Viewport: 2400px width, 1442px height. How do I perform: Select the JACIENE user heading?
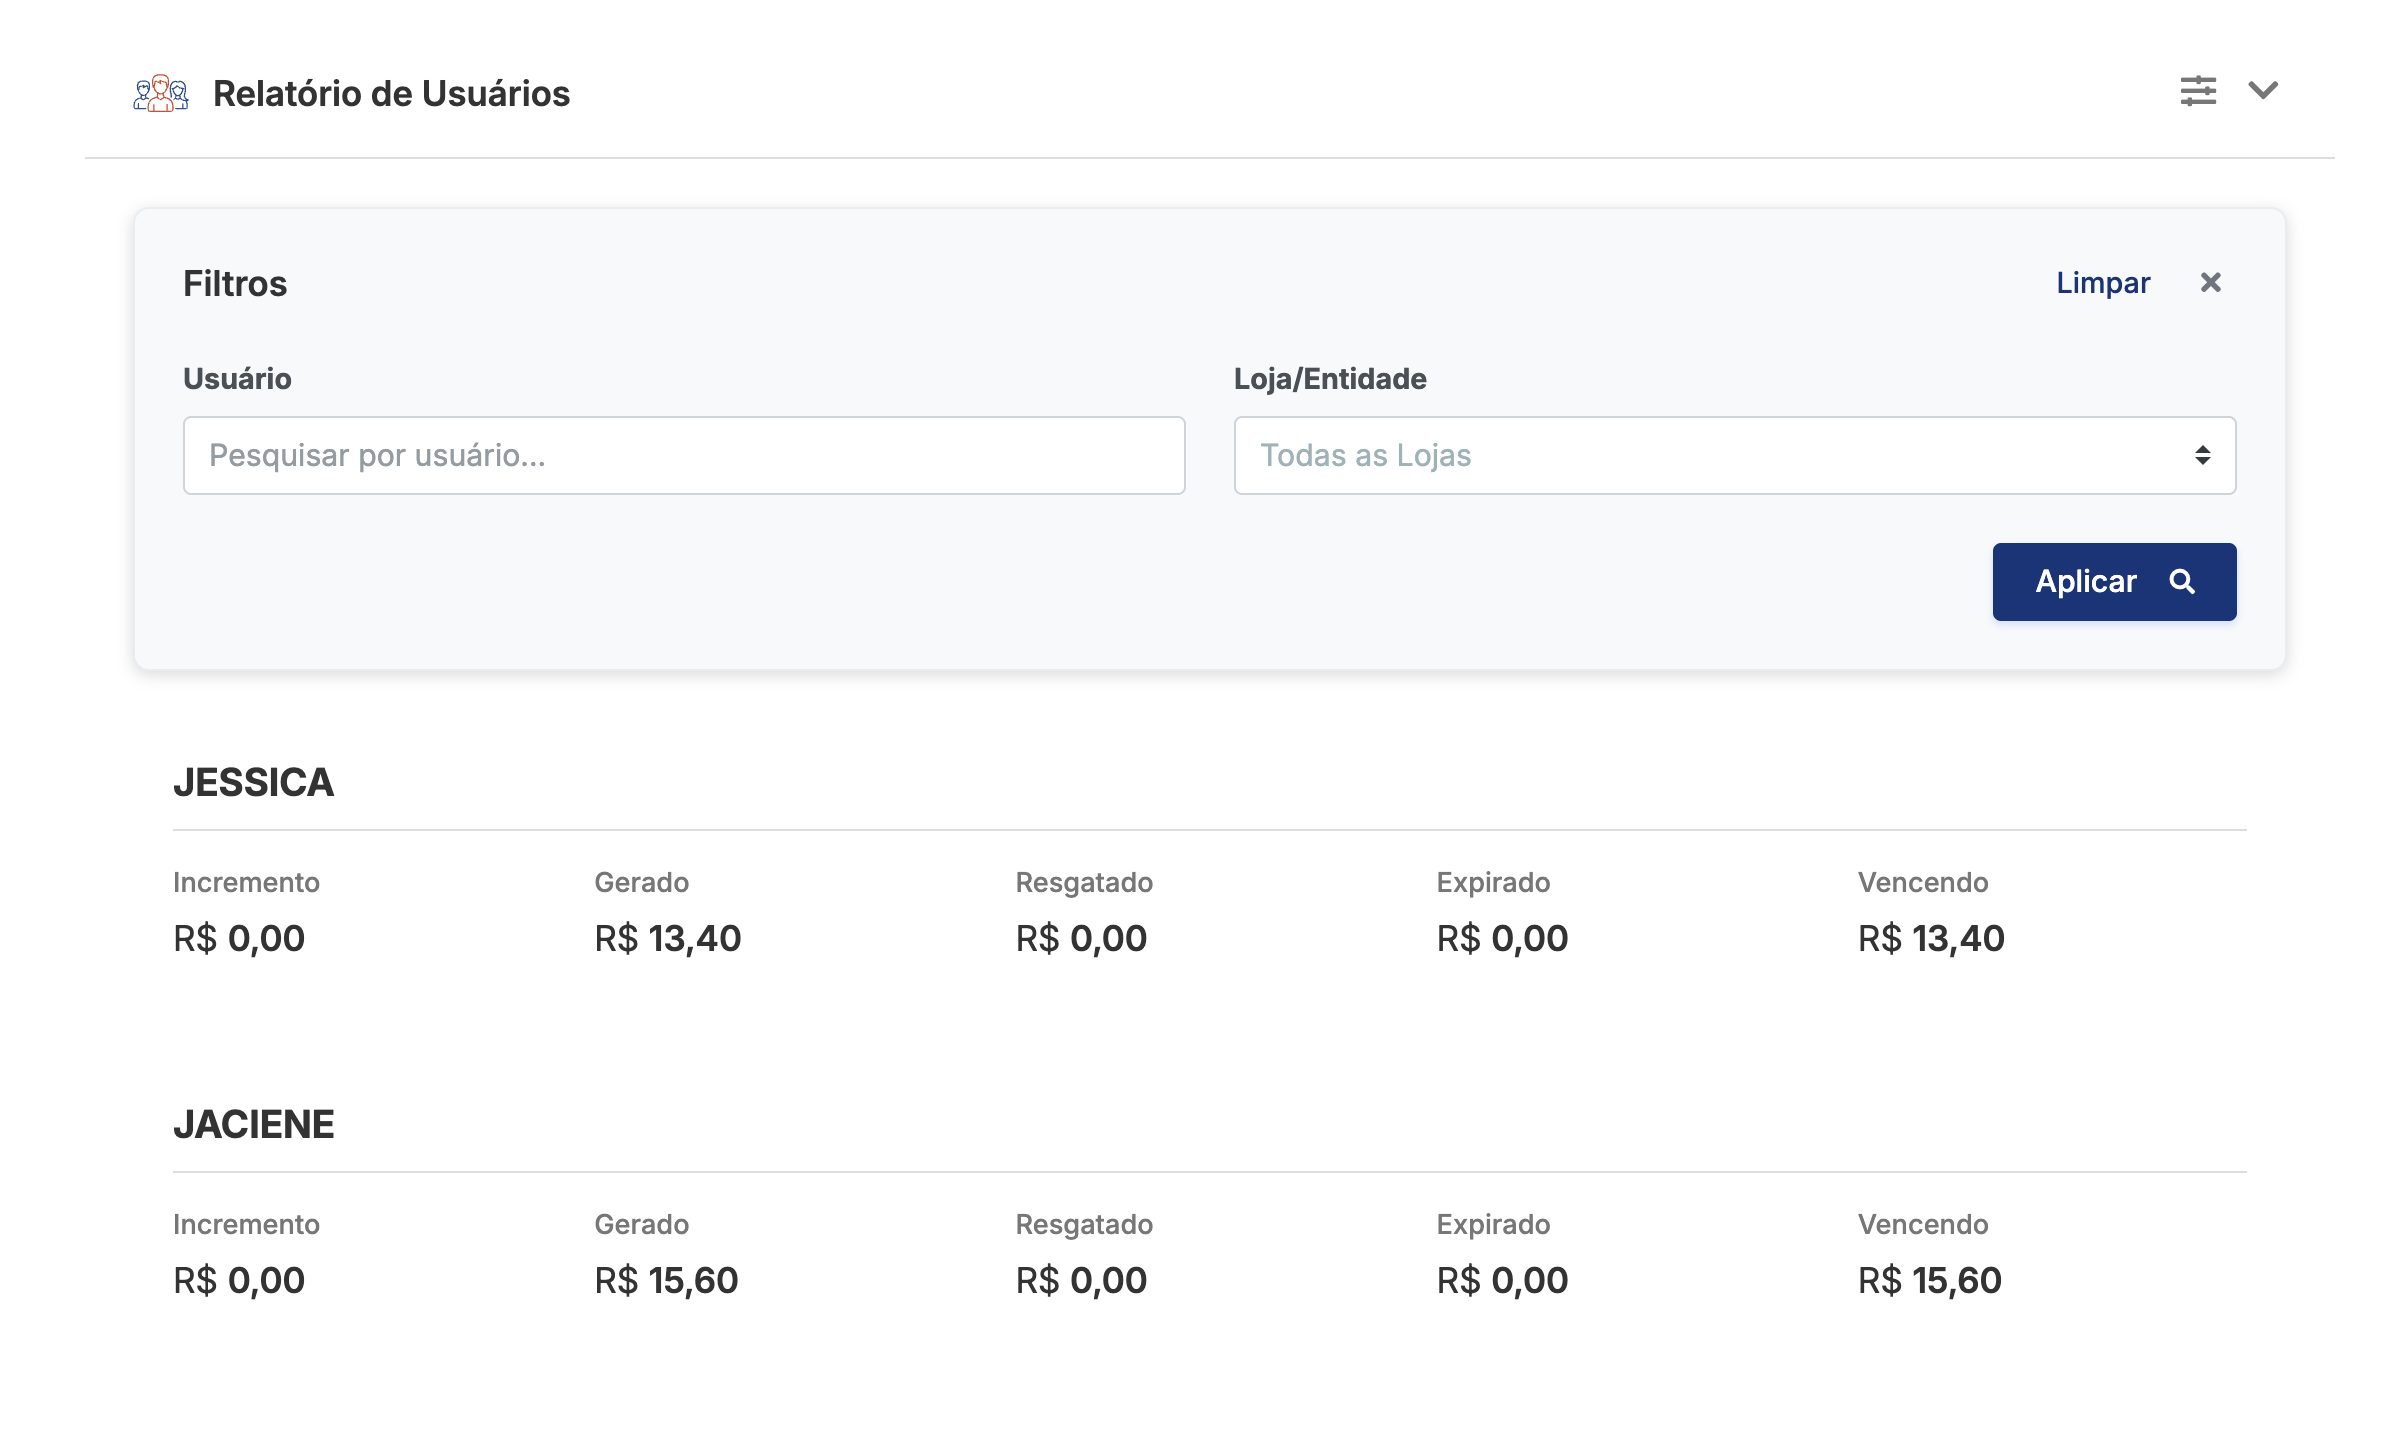(253, 1125)
